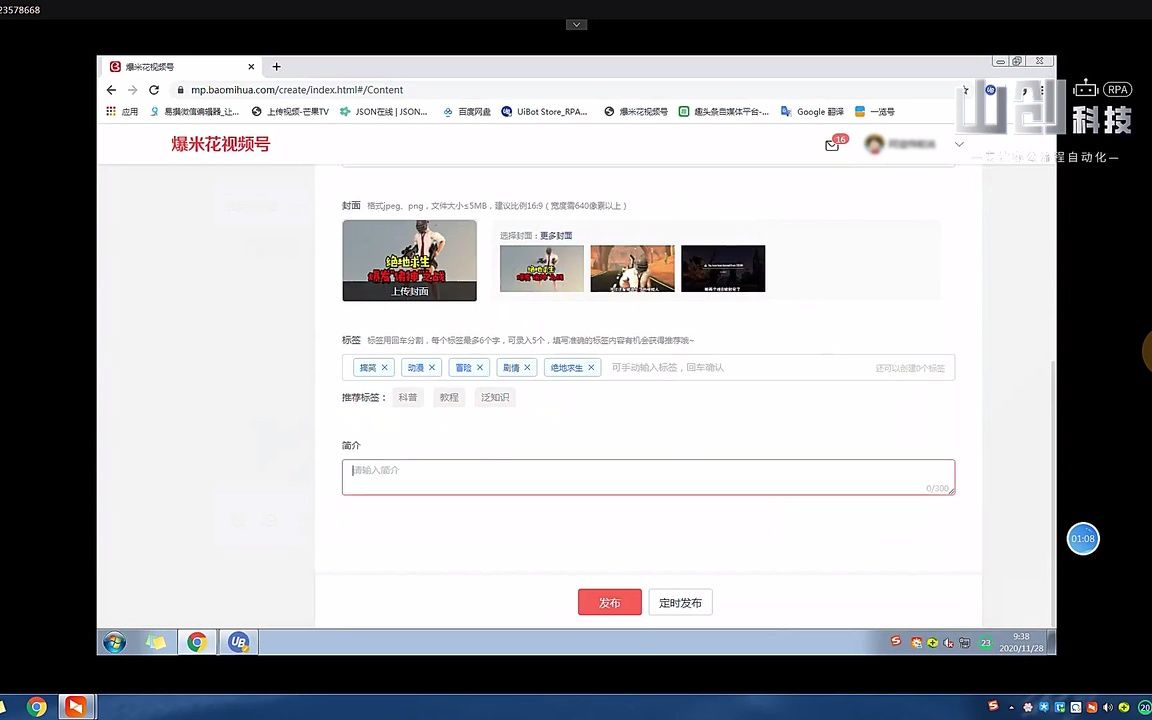Click the 爆米花视频号 logo in the header

click(x=220, y=144)
